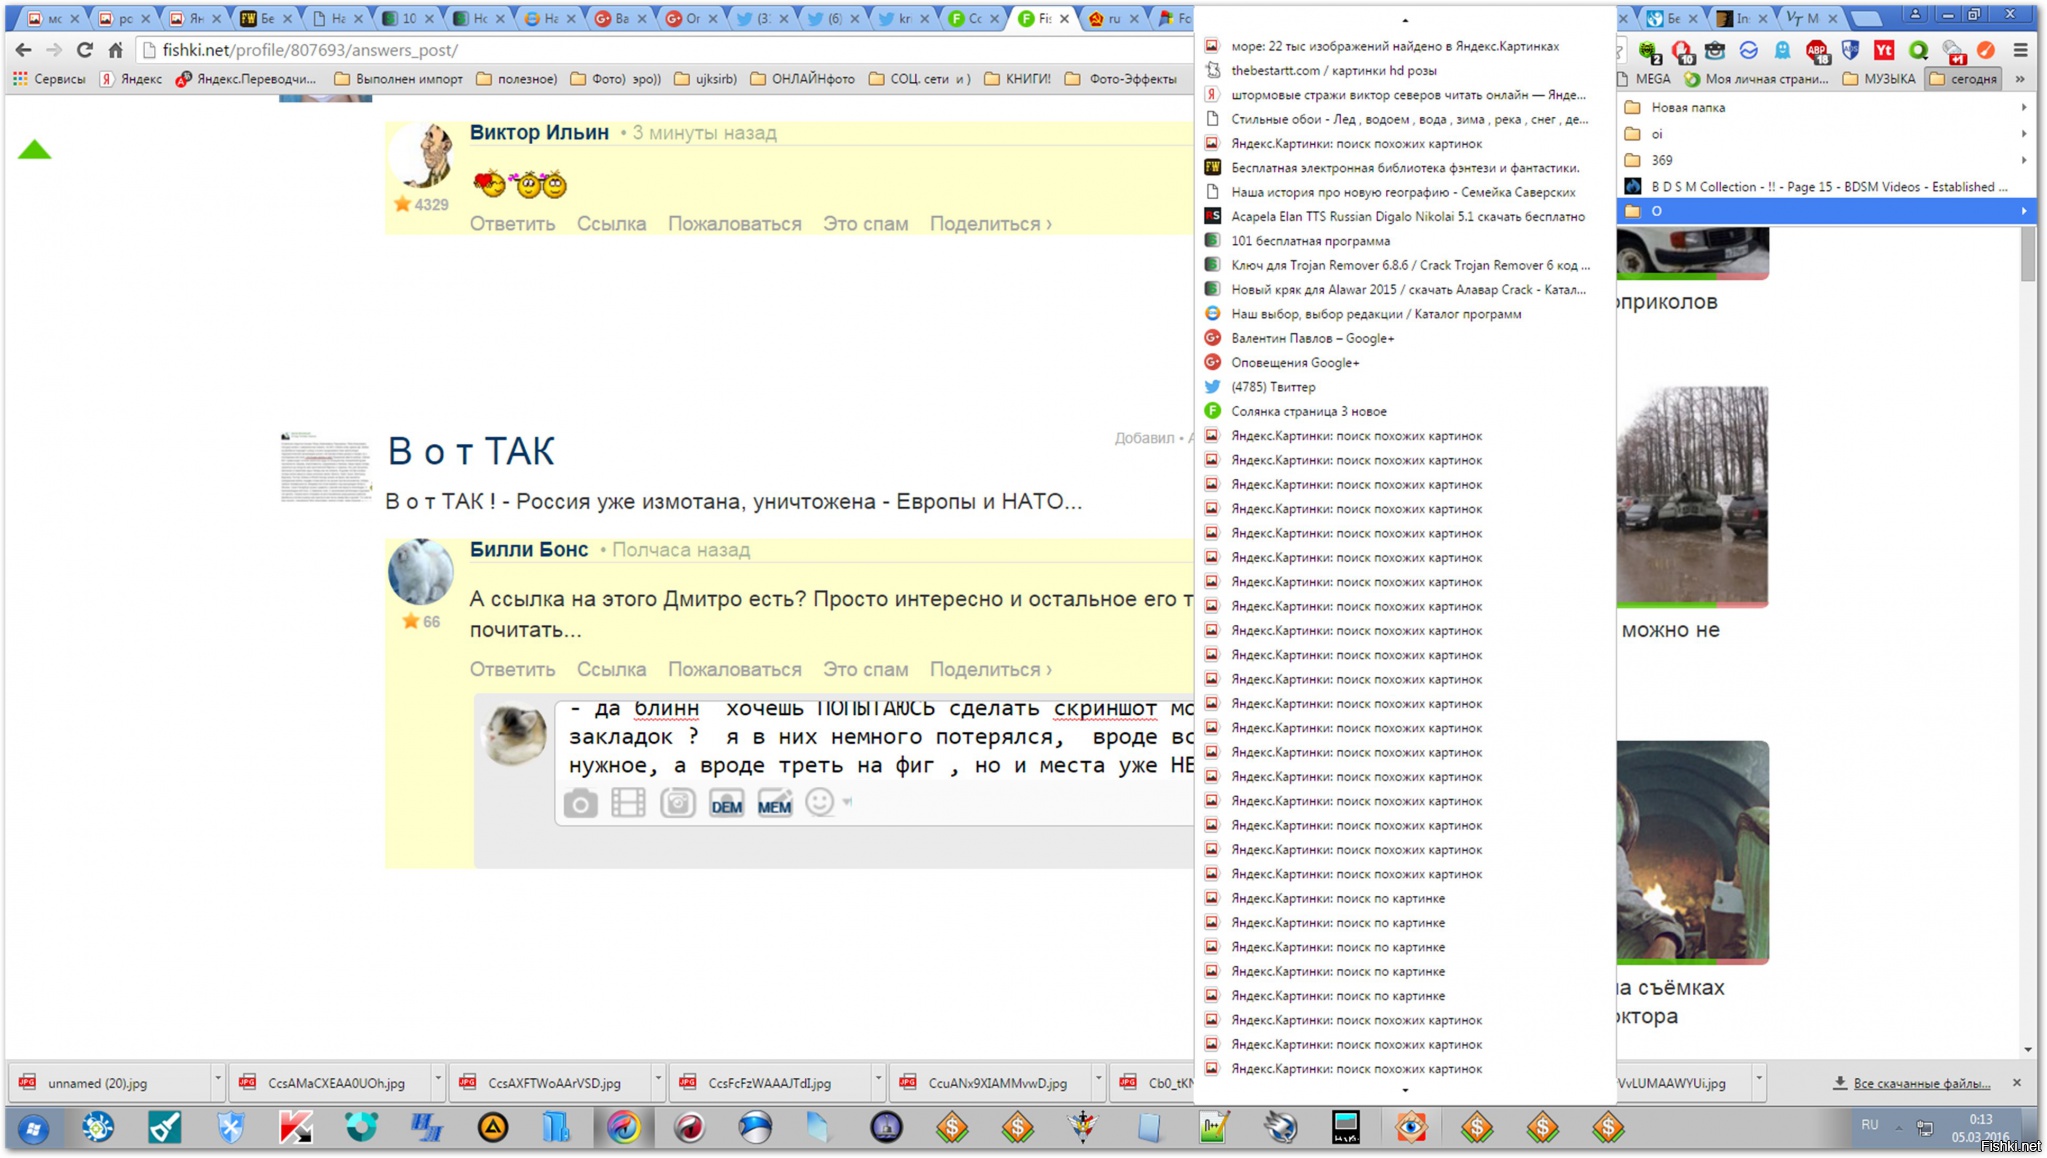Open the сегодня bookmarks folder
This screenshot has height=1158, width=2047.
(x=1964, y=79)
